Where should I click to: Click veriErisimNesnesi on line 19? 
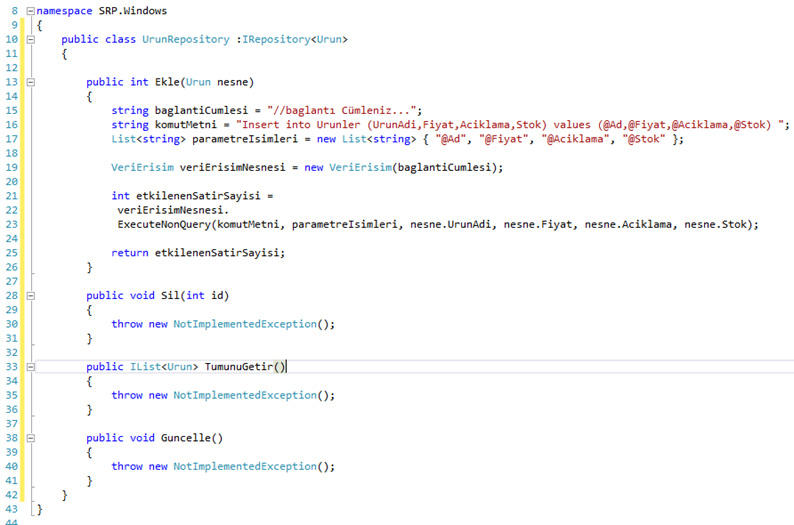click(232, 167)
